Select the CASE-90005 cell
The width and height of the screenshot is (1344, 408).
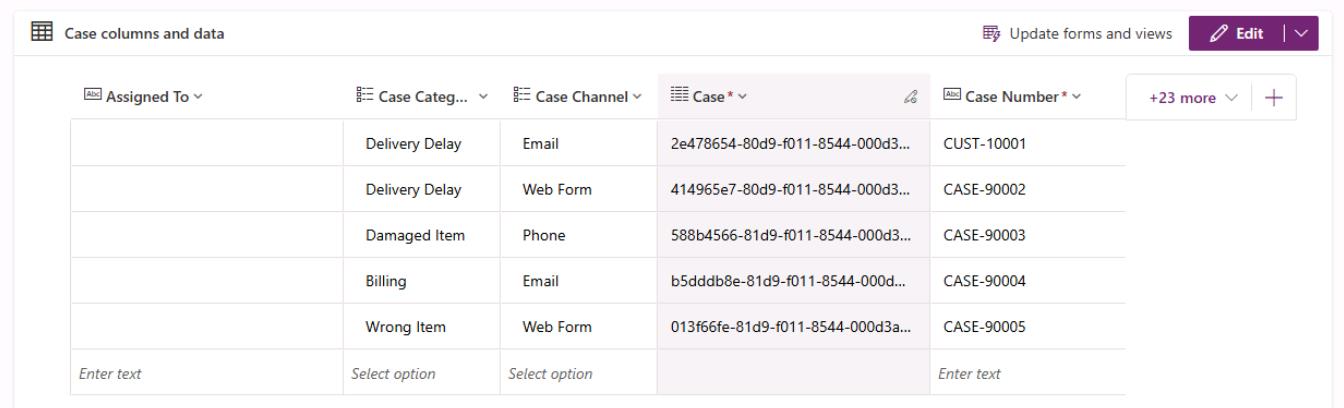1028,327
